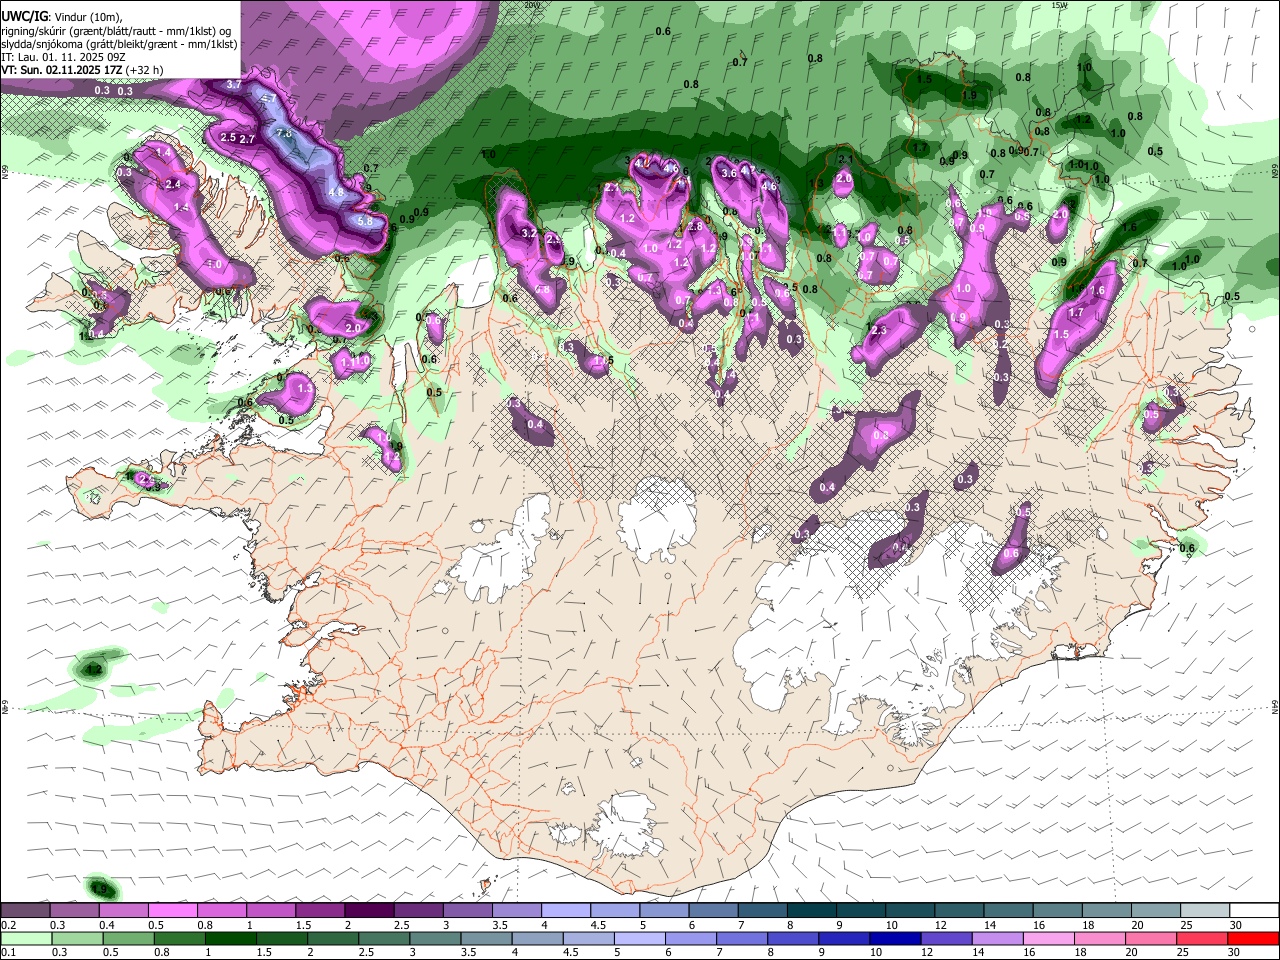The width and height of the screenshot is (1280, 960).
Task: Click the 6–7 swatch in the lower rain scale
Action: [x=690, y=938]
